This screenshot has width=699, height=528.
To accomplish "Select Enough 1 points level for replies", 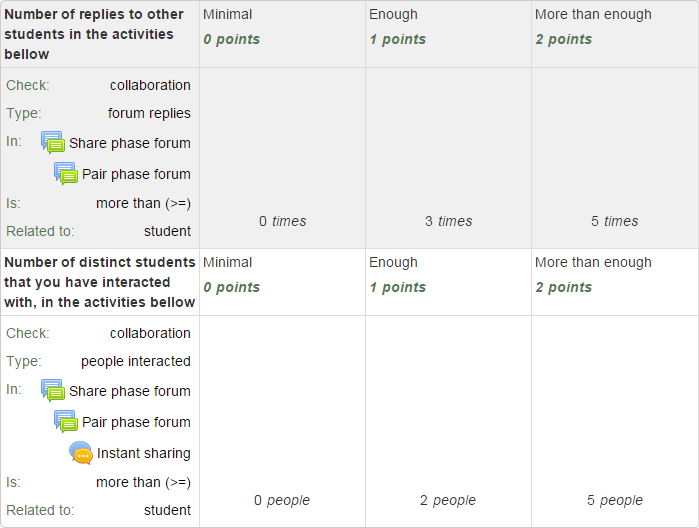I will click(x=448, y=34).
